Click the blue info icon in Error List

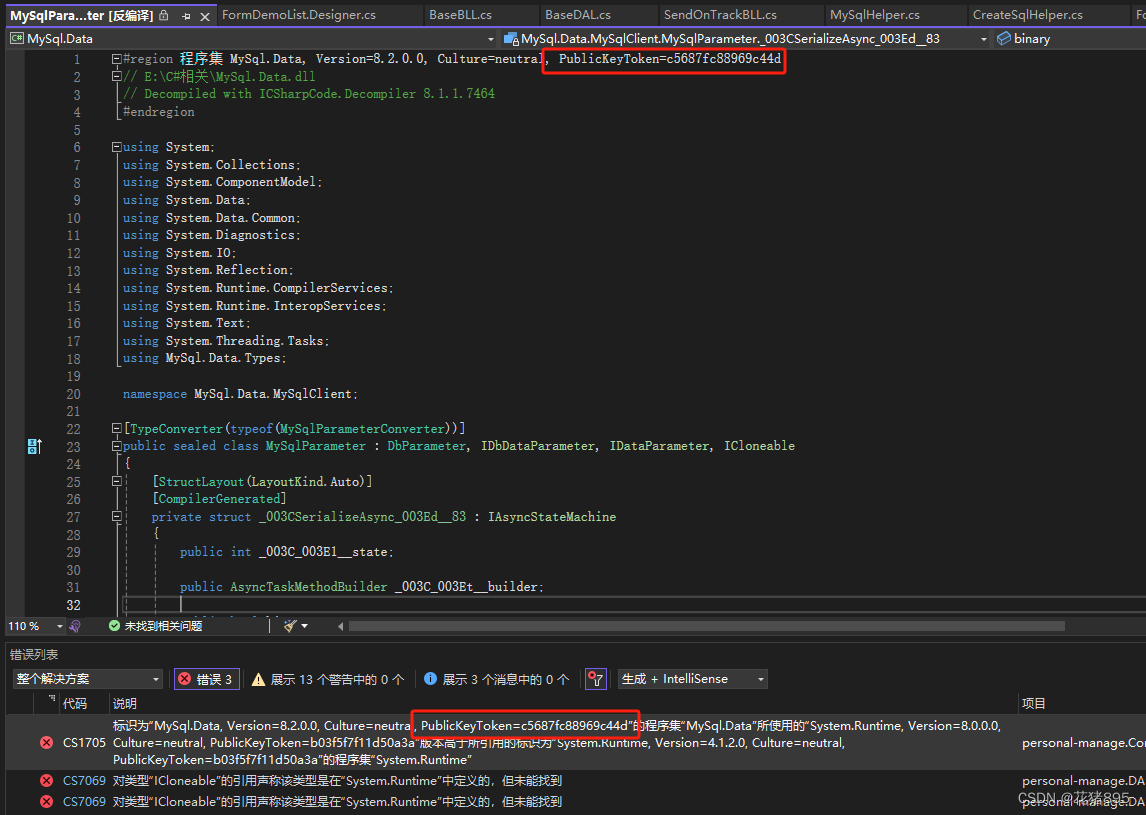click(x=430, y=679)
